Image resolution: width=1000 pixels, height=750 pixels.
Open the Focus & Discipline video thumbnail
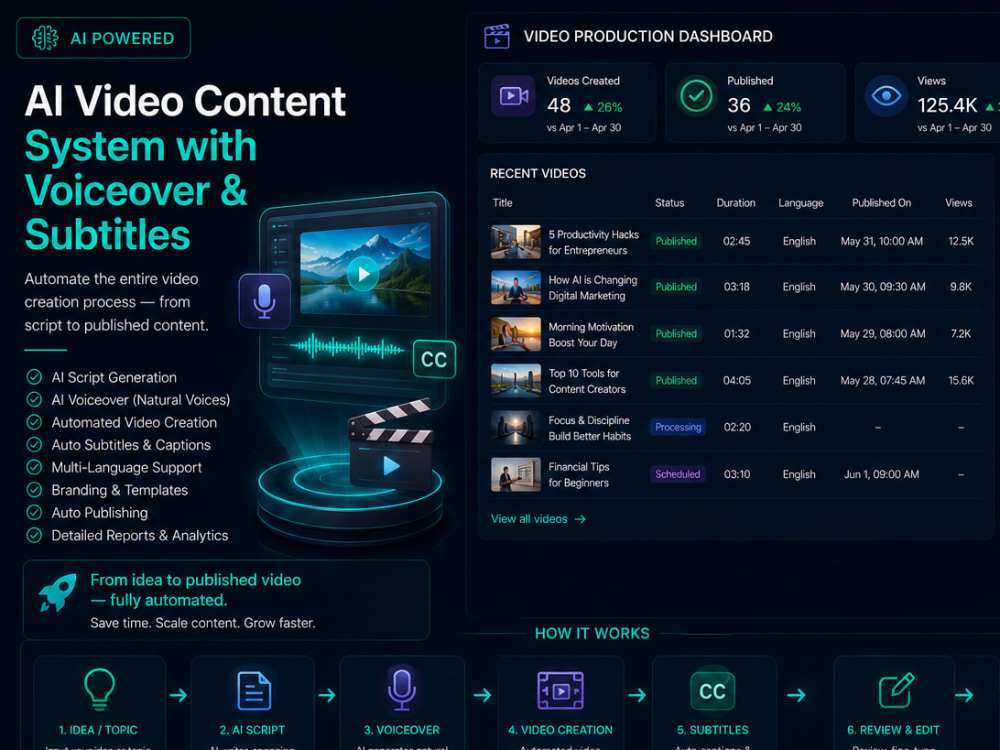(516, 427)
